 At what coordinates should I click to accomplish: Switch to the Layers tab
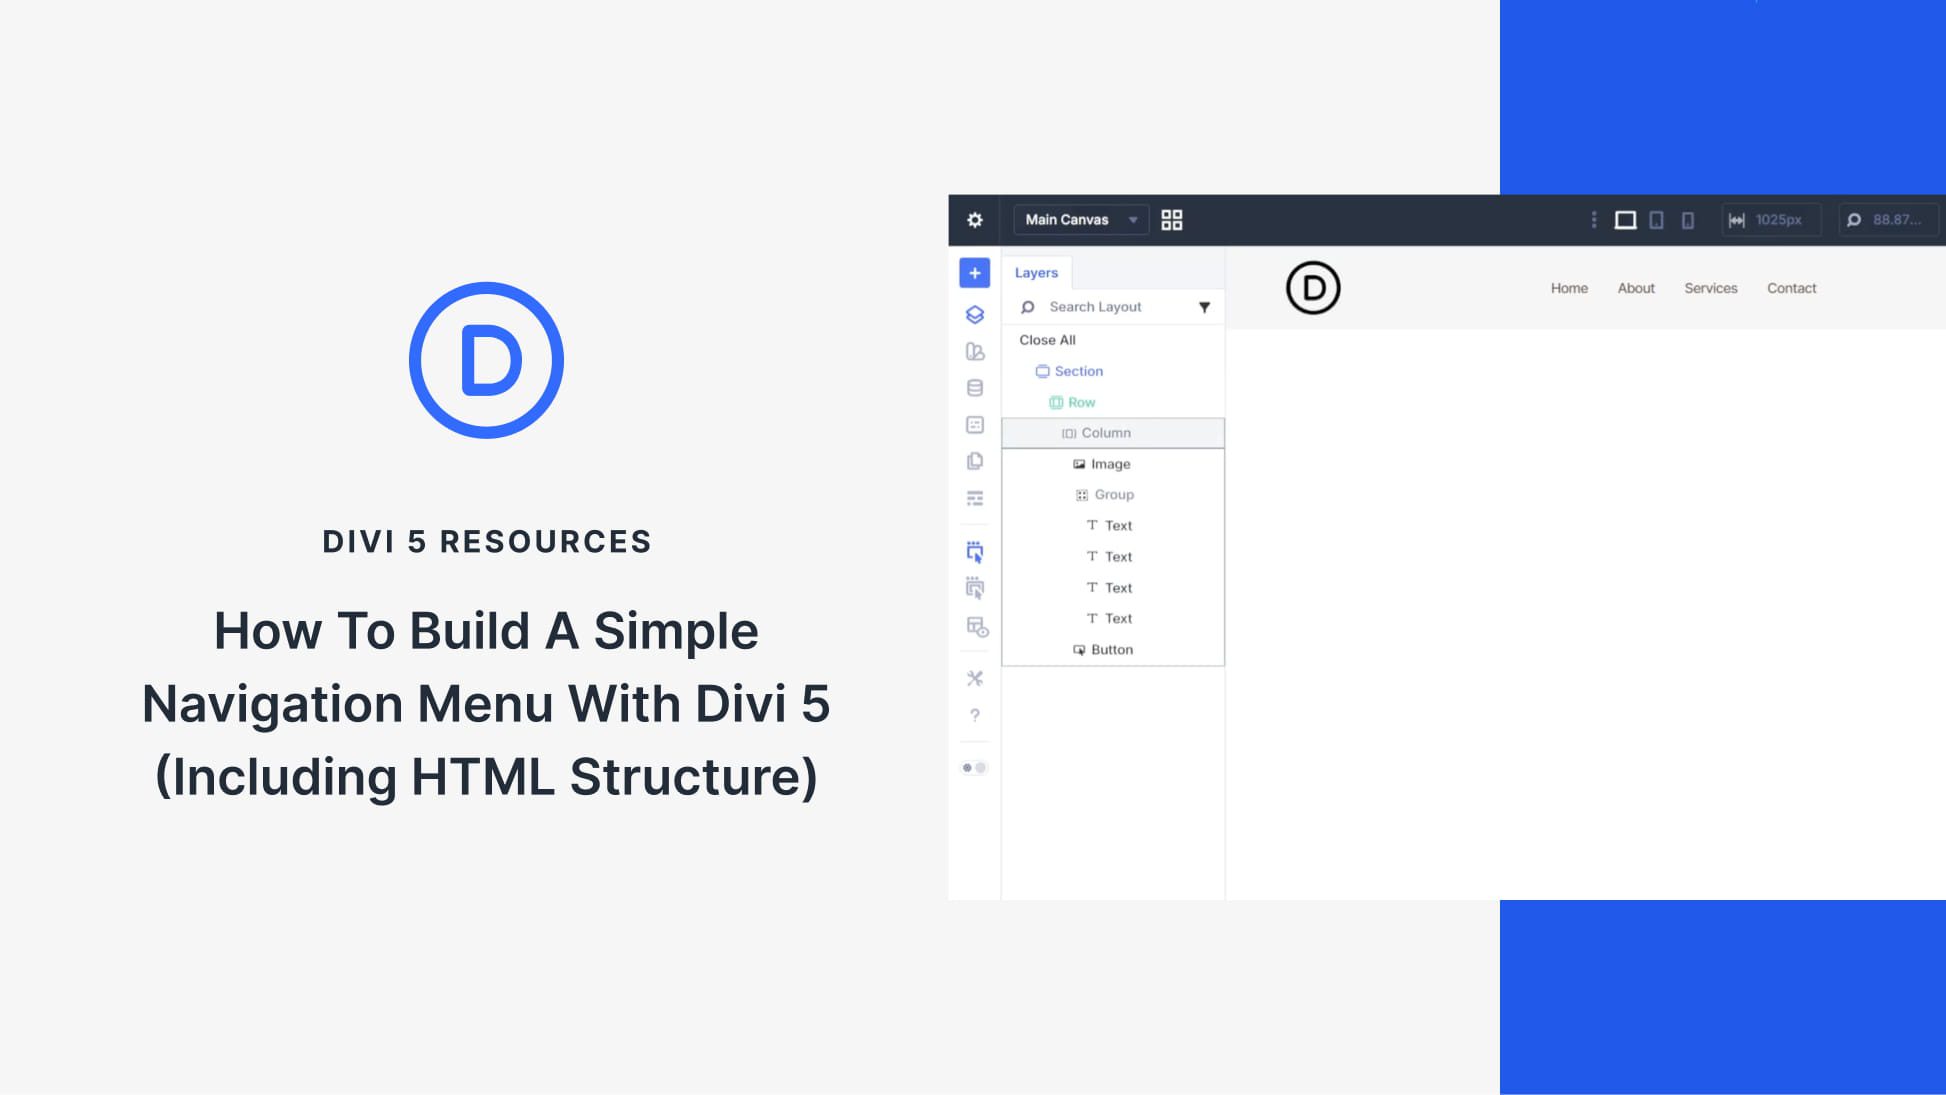pyautogui.click(x=1037, y=272)
